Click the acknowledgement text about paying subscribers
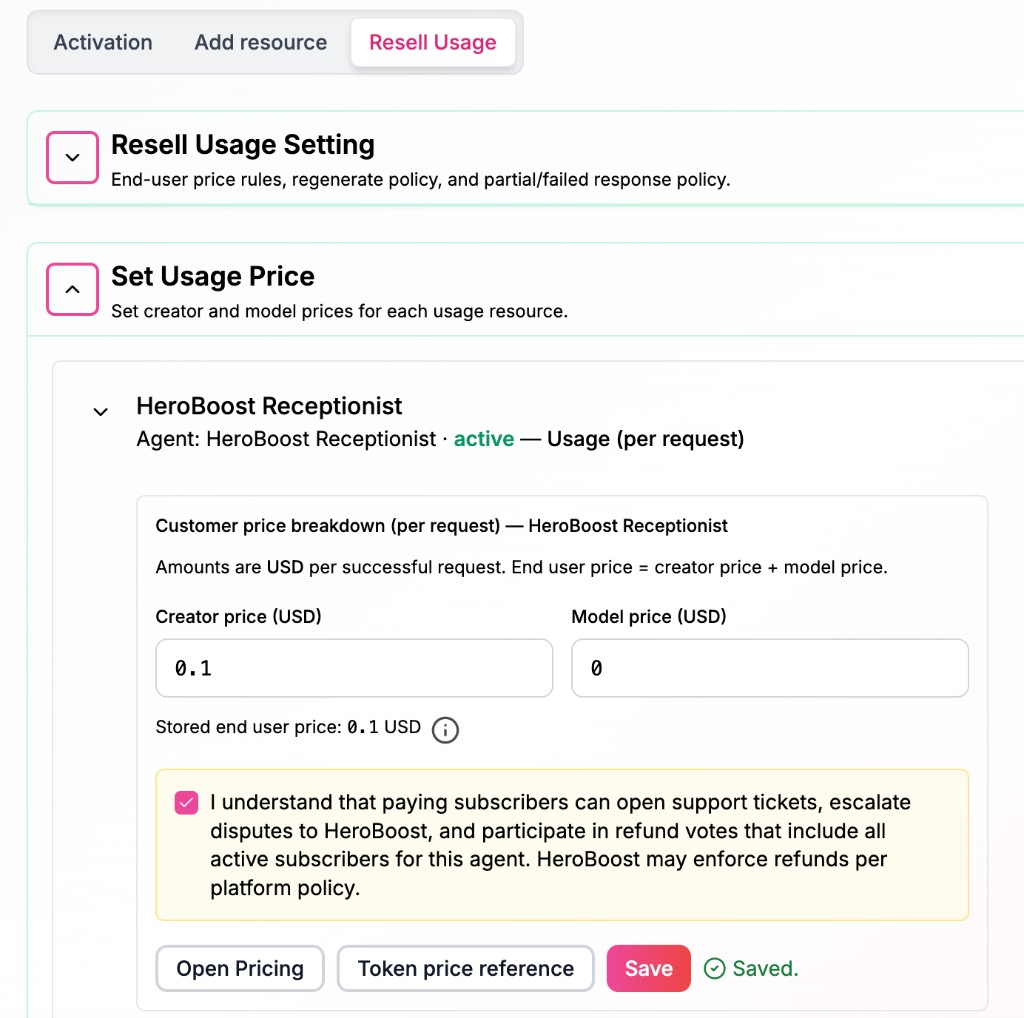 pyautogui.click(x=560, y=845)
